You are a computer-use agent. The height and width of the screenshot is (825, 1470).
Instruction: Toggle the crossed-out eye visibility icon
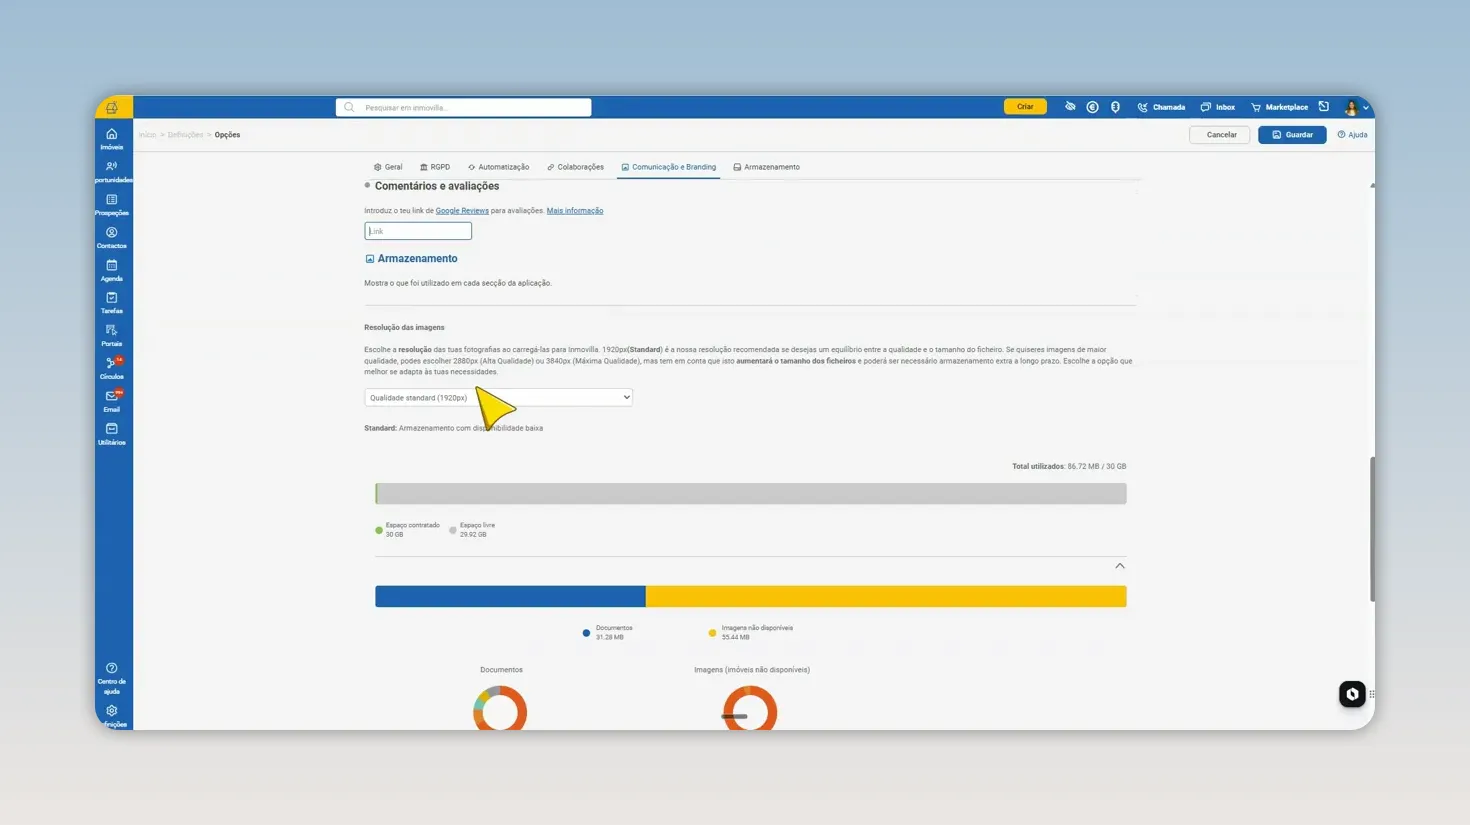click(x=1070, y=107)
